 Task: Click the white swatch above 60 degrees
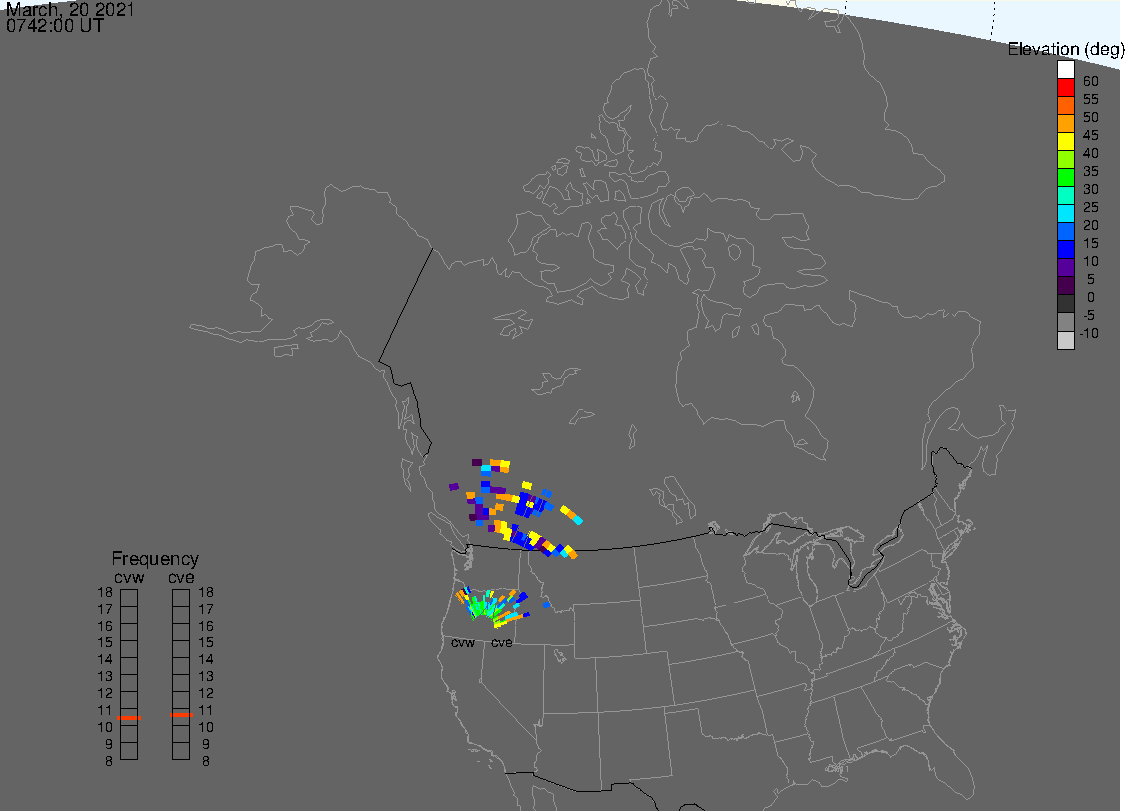pyautogui.click(x=1065, y=70)
